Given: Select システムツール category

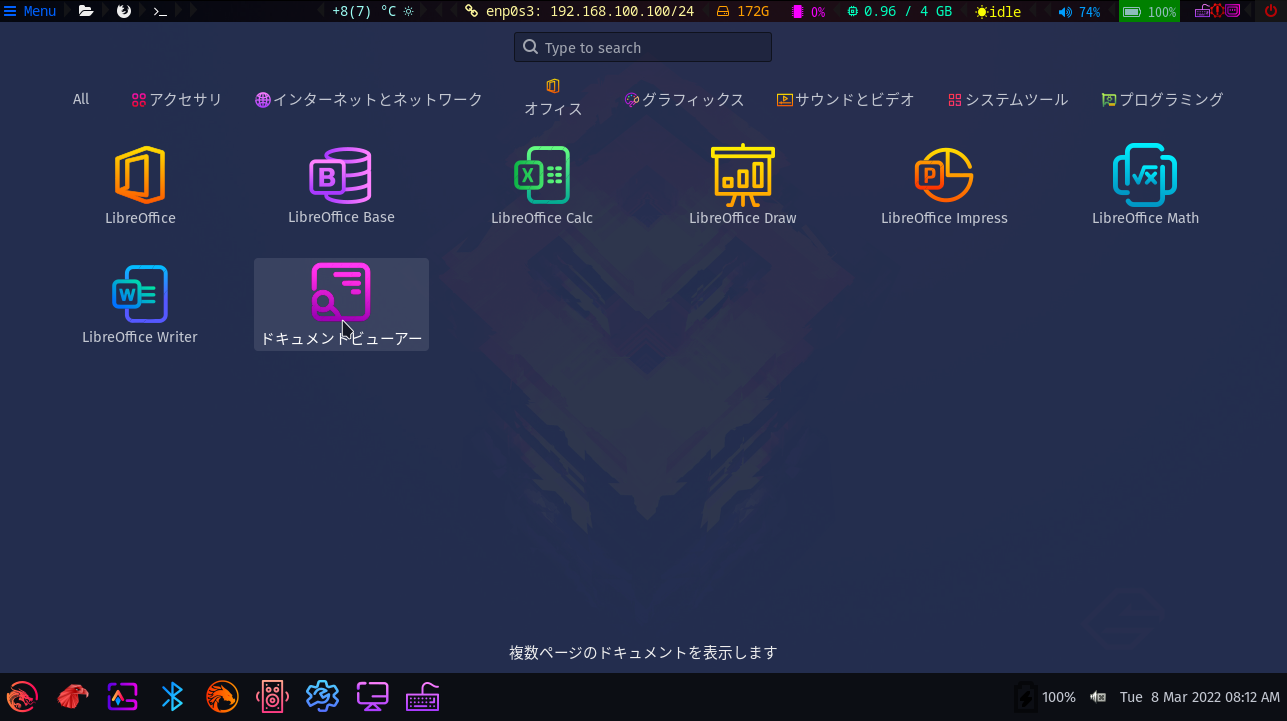Looking at the screenshot, I should click(x=1008, y=99).
